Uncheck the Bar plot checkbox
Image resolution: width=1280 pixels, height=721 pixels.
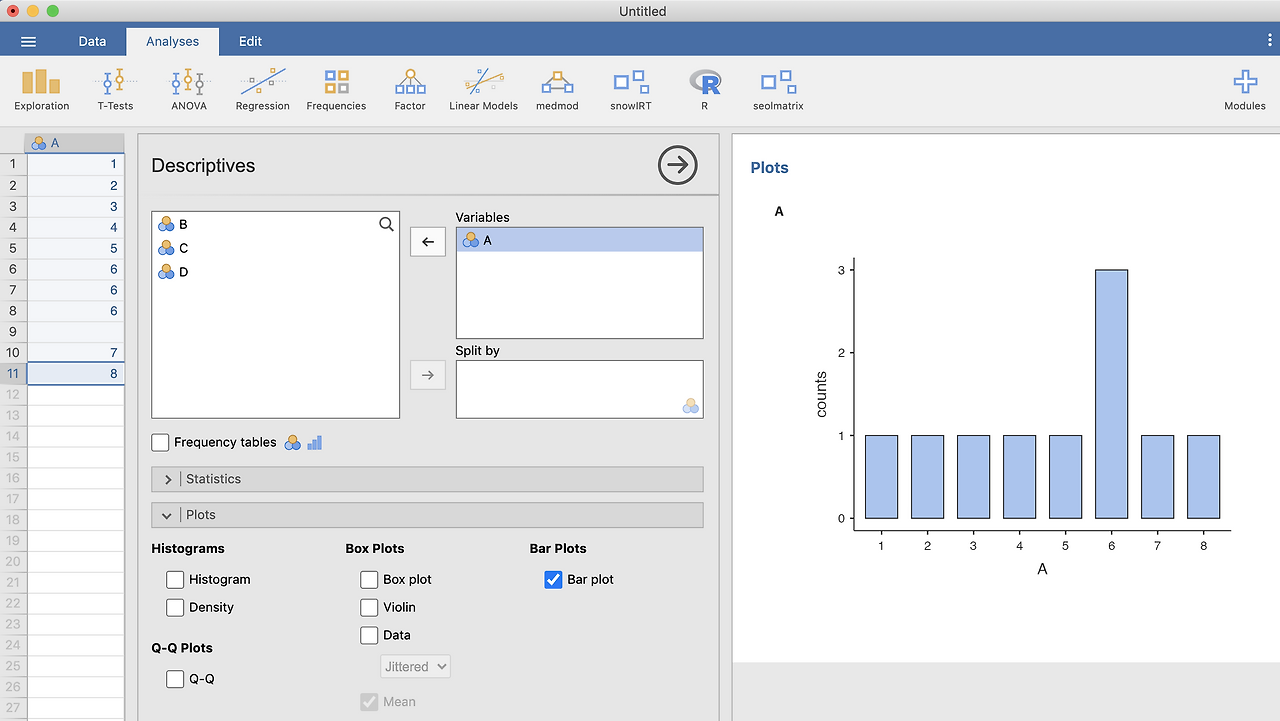tap(553, 579)
